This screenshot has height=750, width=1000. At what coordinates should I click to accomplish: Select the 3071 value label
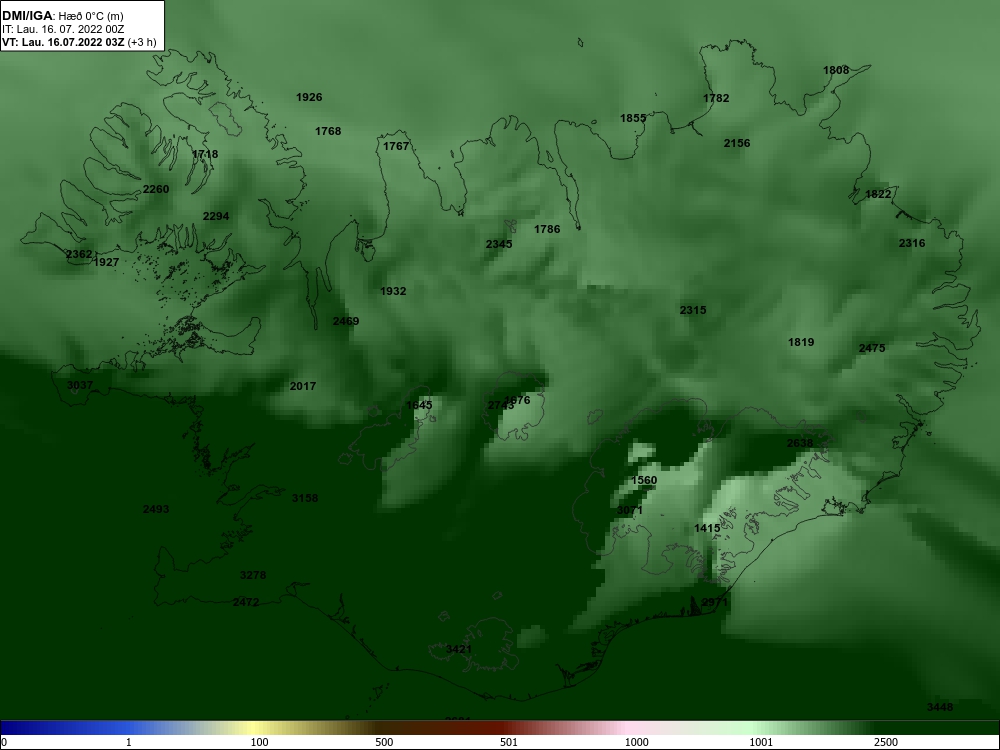[629, 510]
